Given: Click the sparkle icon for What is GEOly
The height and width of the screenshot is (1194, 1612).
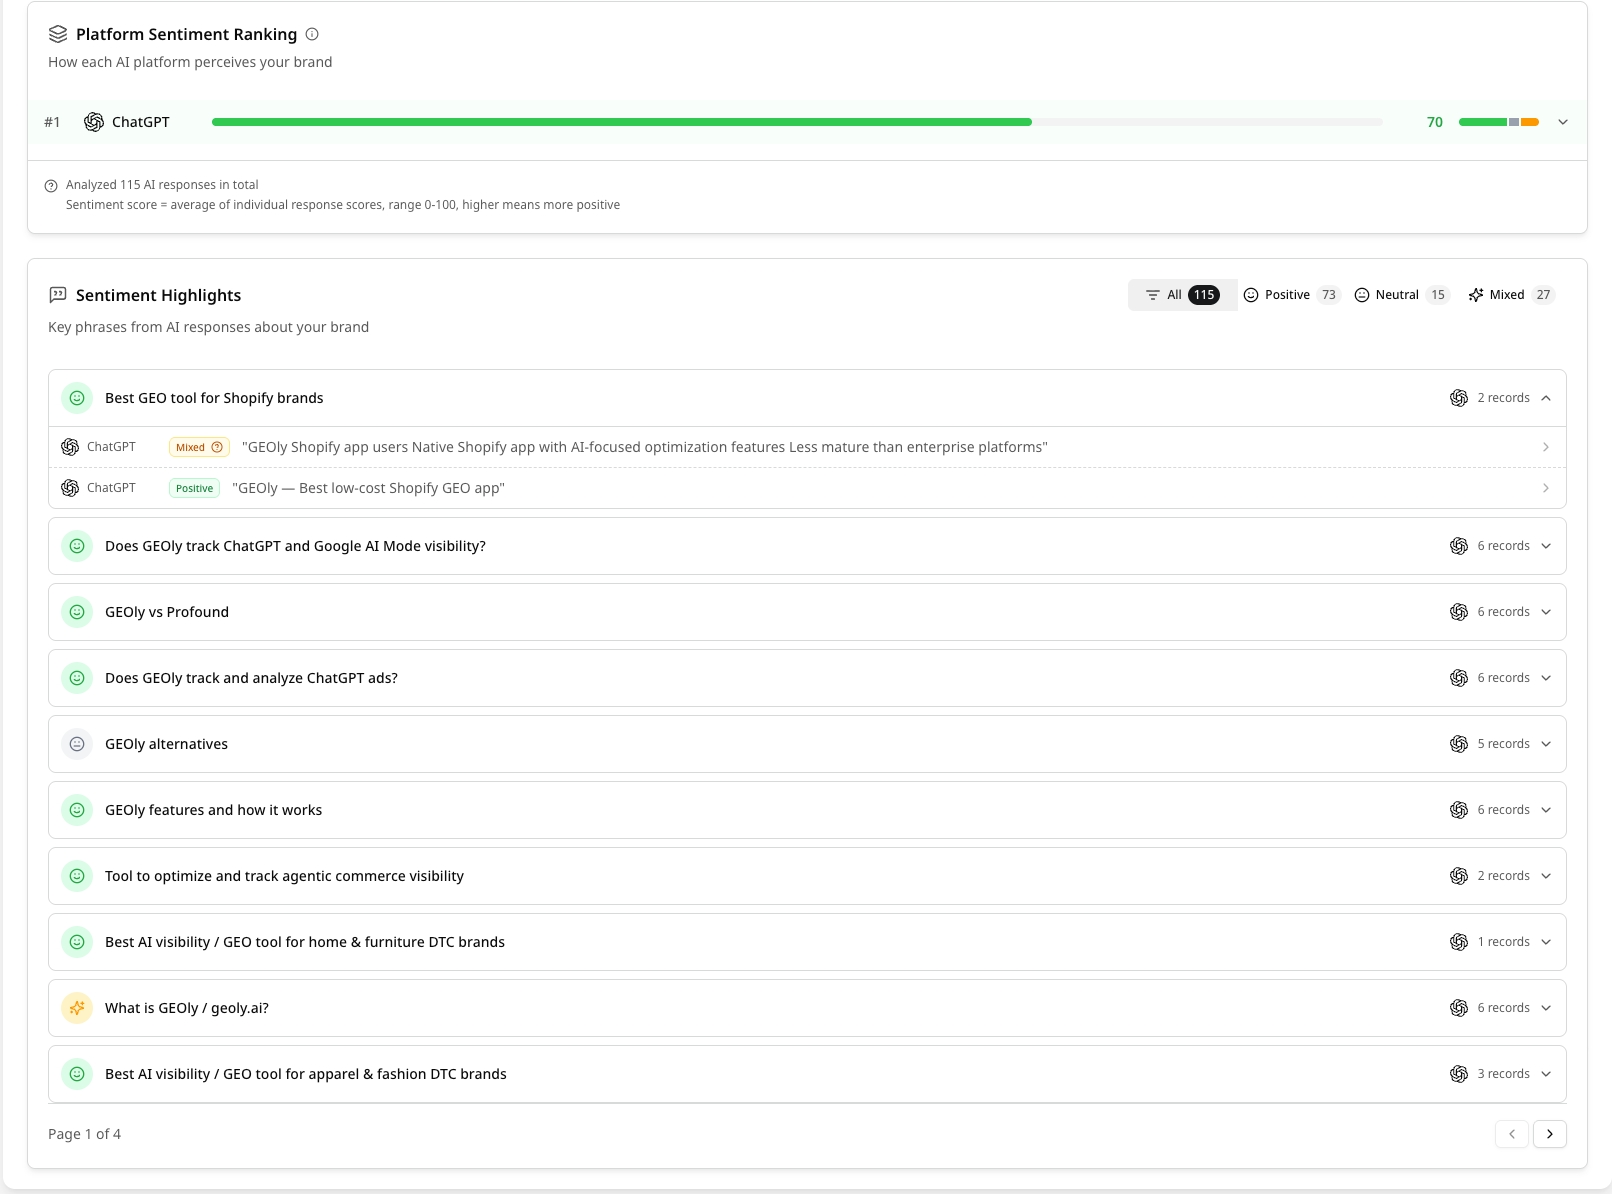Looking at the screenshot, I should coord(77,1008).
